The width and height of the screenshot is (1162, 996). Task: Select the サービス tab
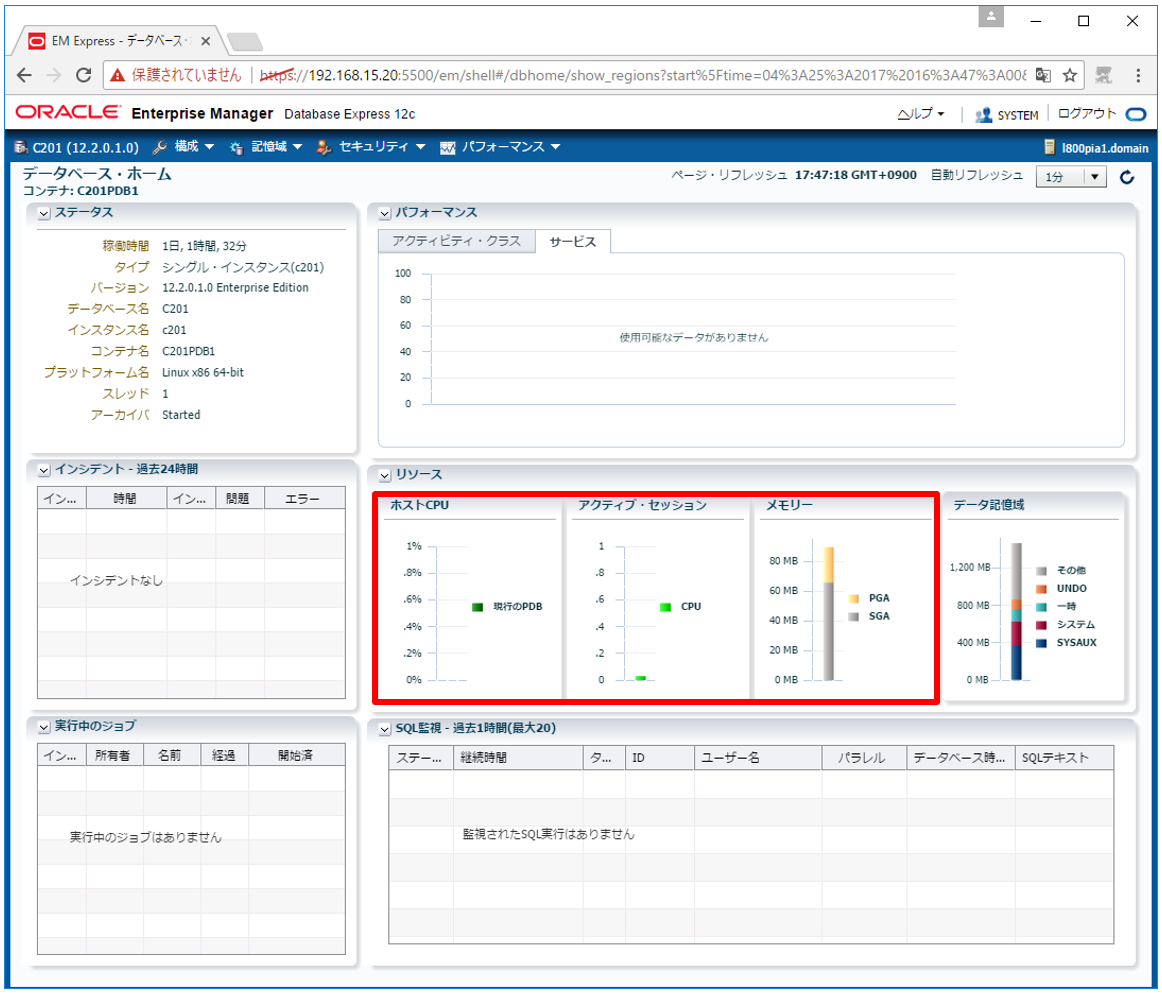point(573,242)
